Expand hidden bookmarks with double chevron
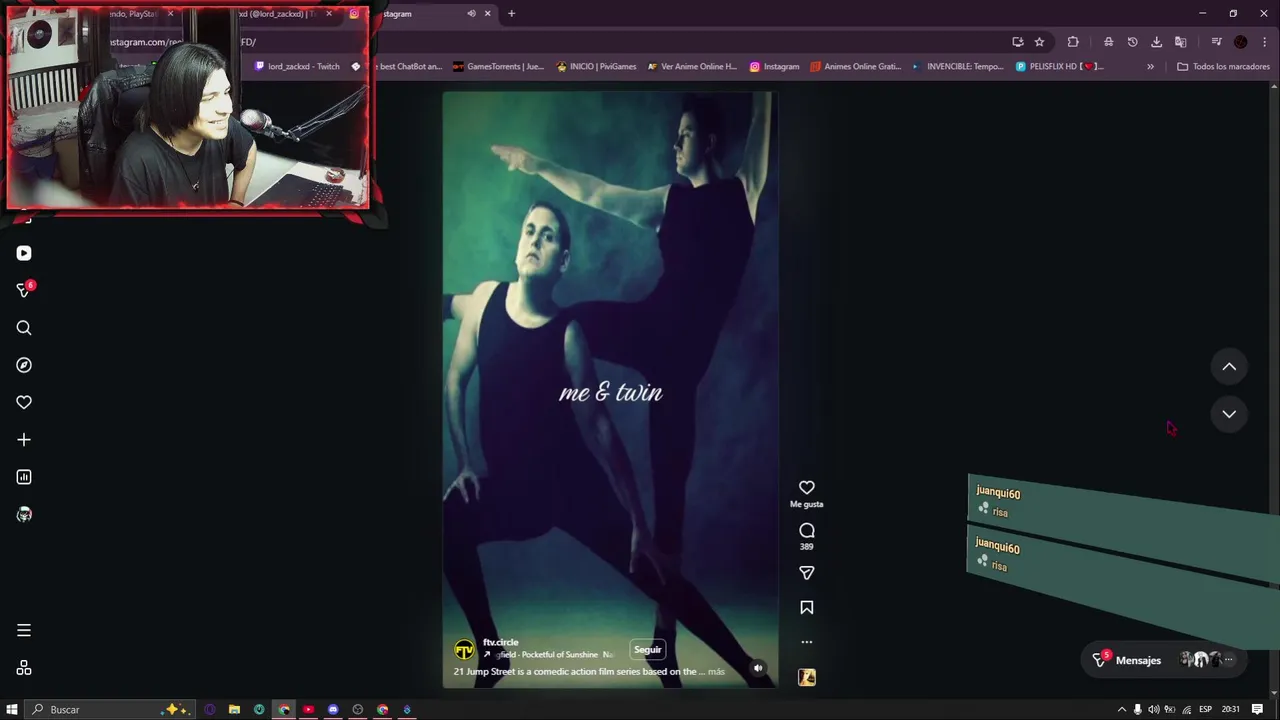 pyautogui.click(x=1150, y=66)
